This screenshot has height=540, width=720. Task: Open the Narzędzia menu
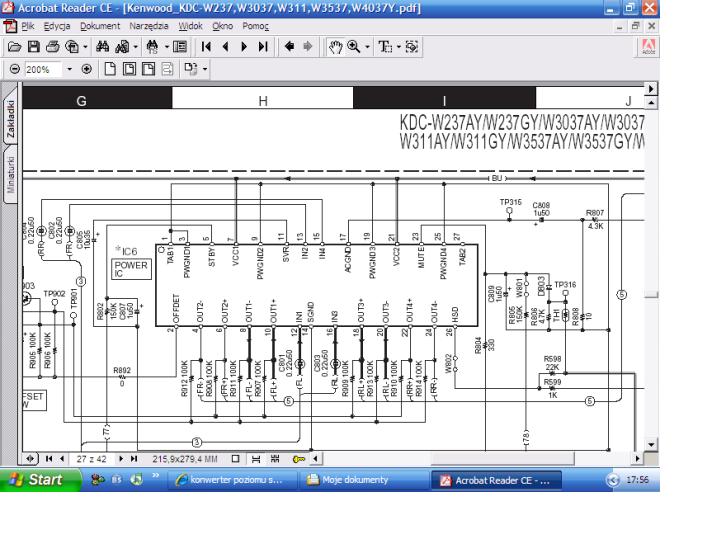(149, 26)
